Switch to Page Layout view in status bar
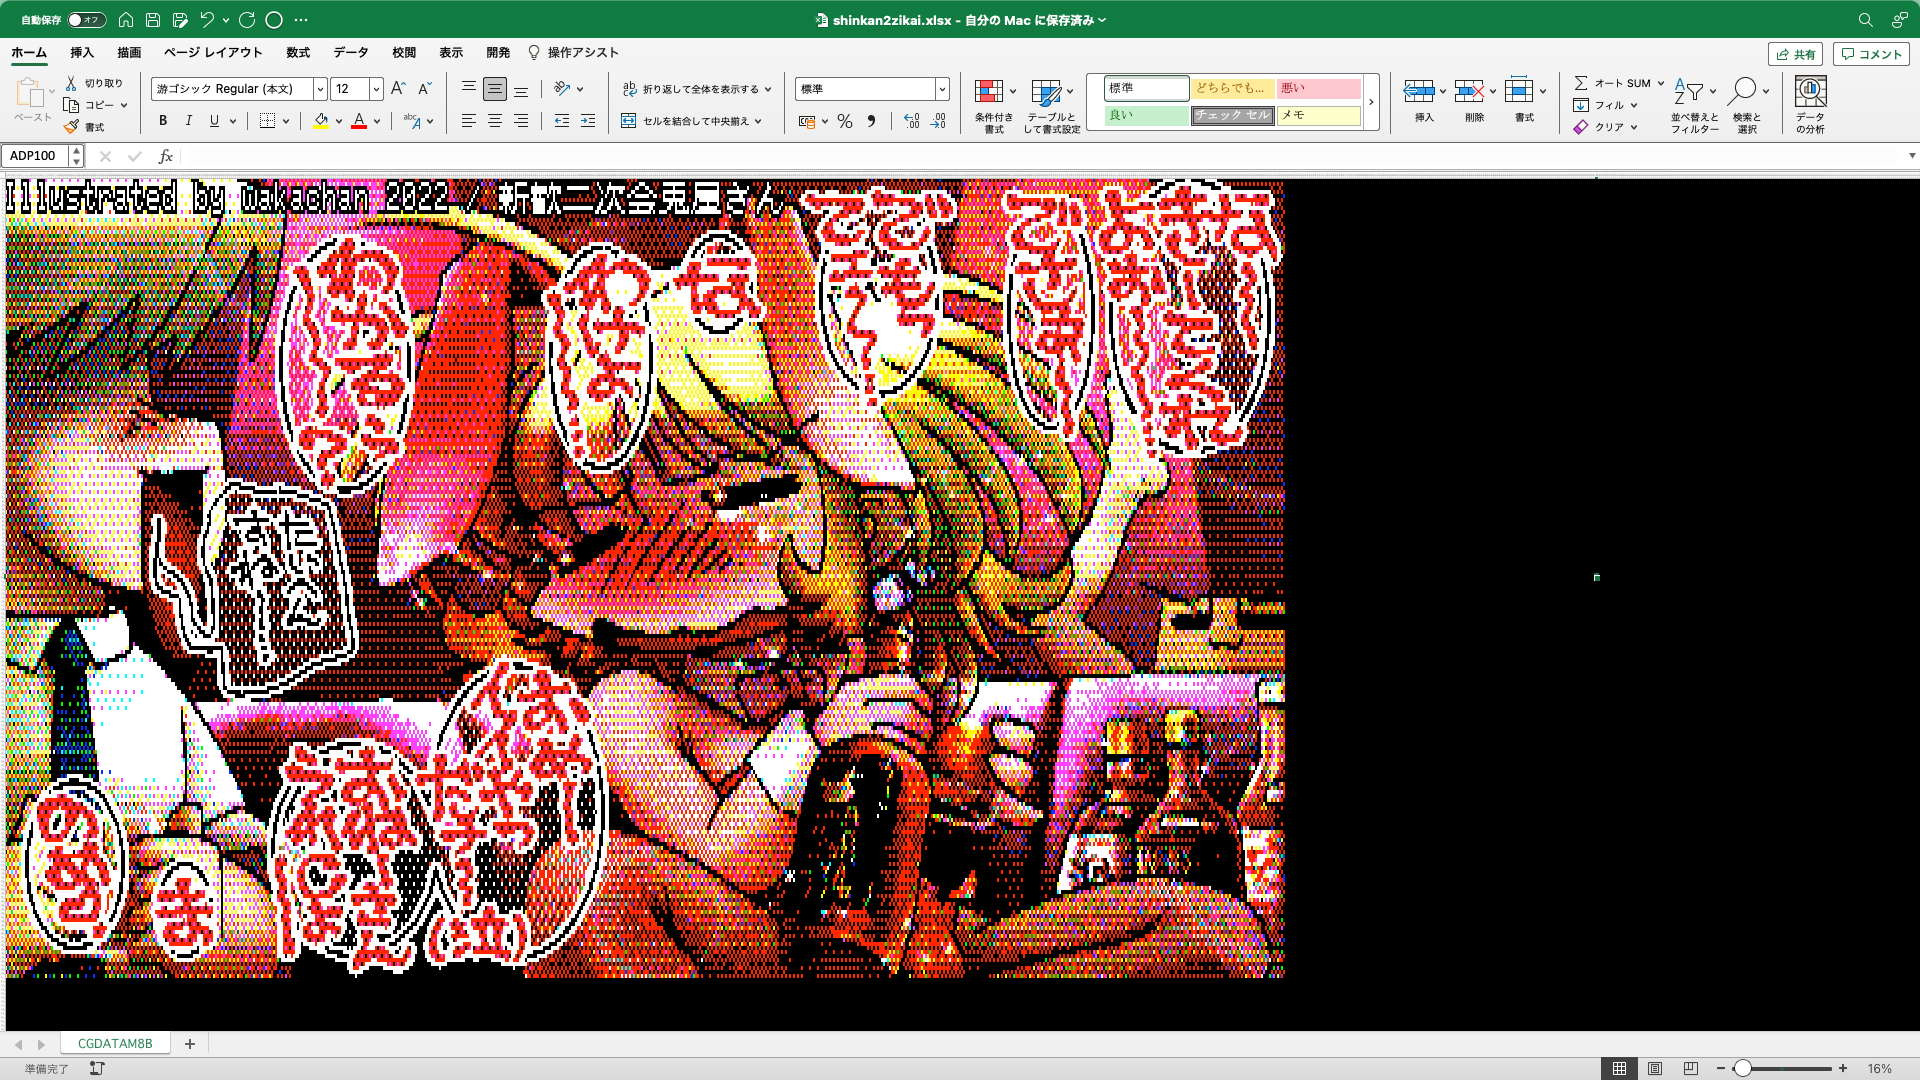 pyautogui.click(x=1655, y=1069)
